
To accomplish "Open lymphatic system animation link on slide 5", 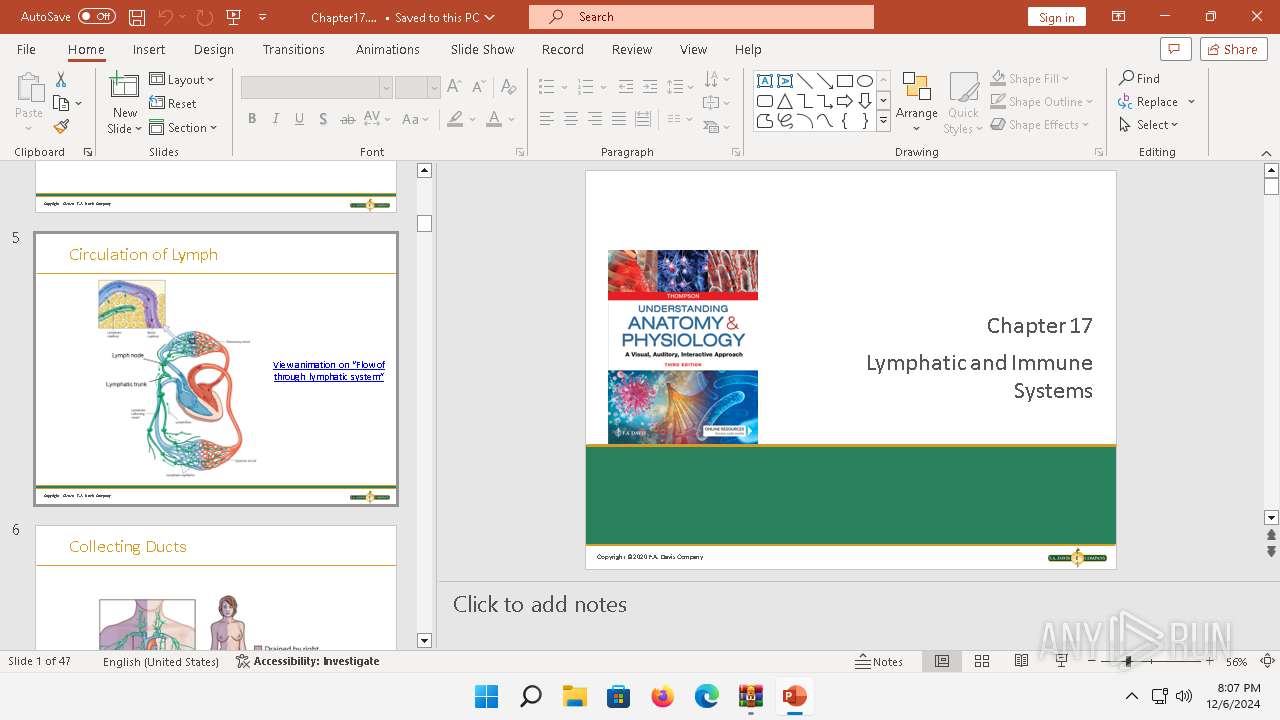I will point(328,371).
